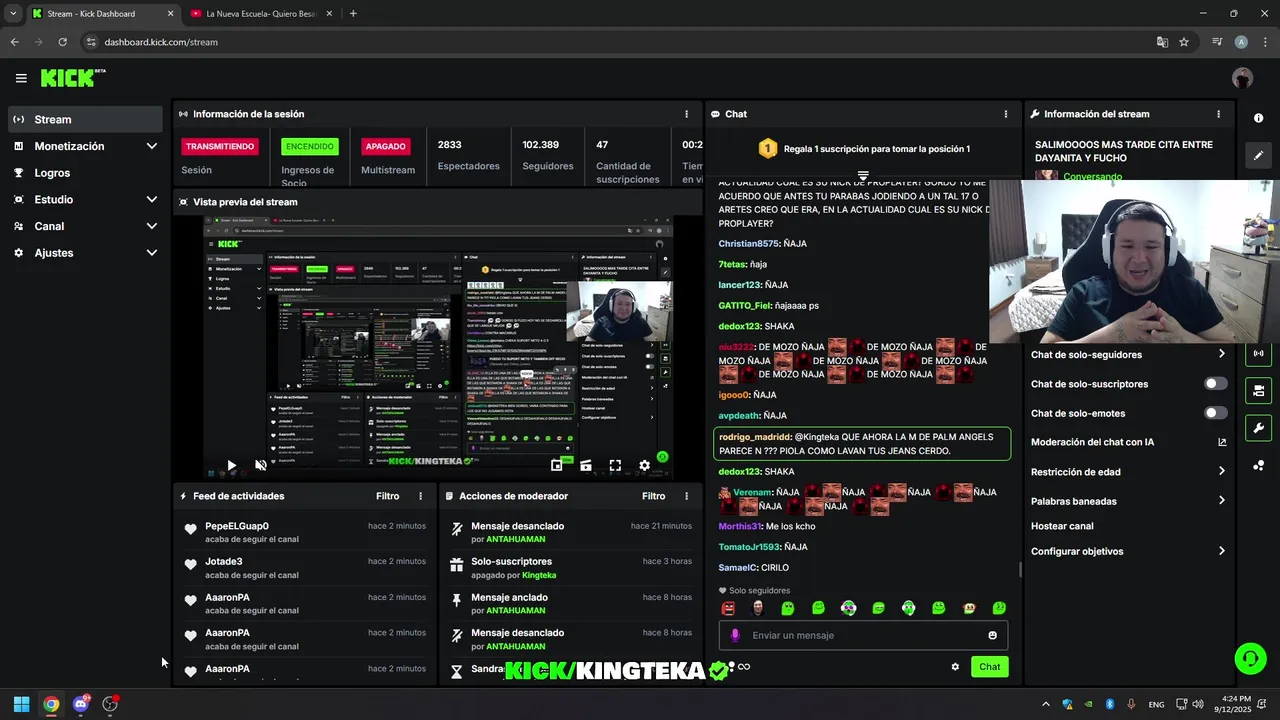
Task: Open the three-dot menu of Feed de actividades
Action: 420,496
